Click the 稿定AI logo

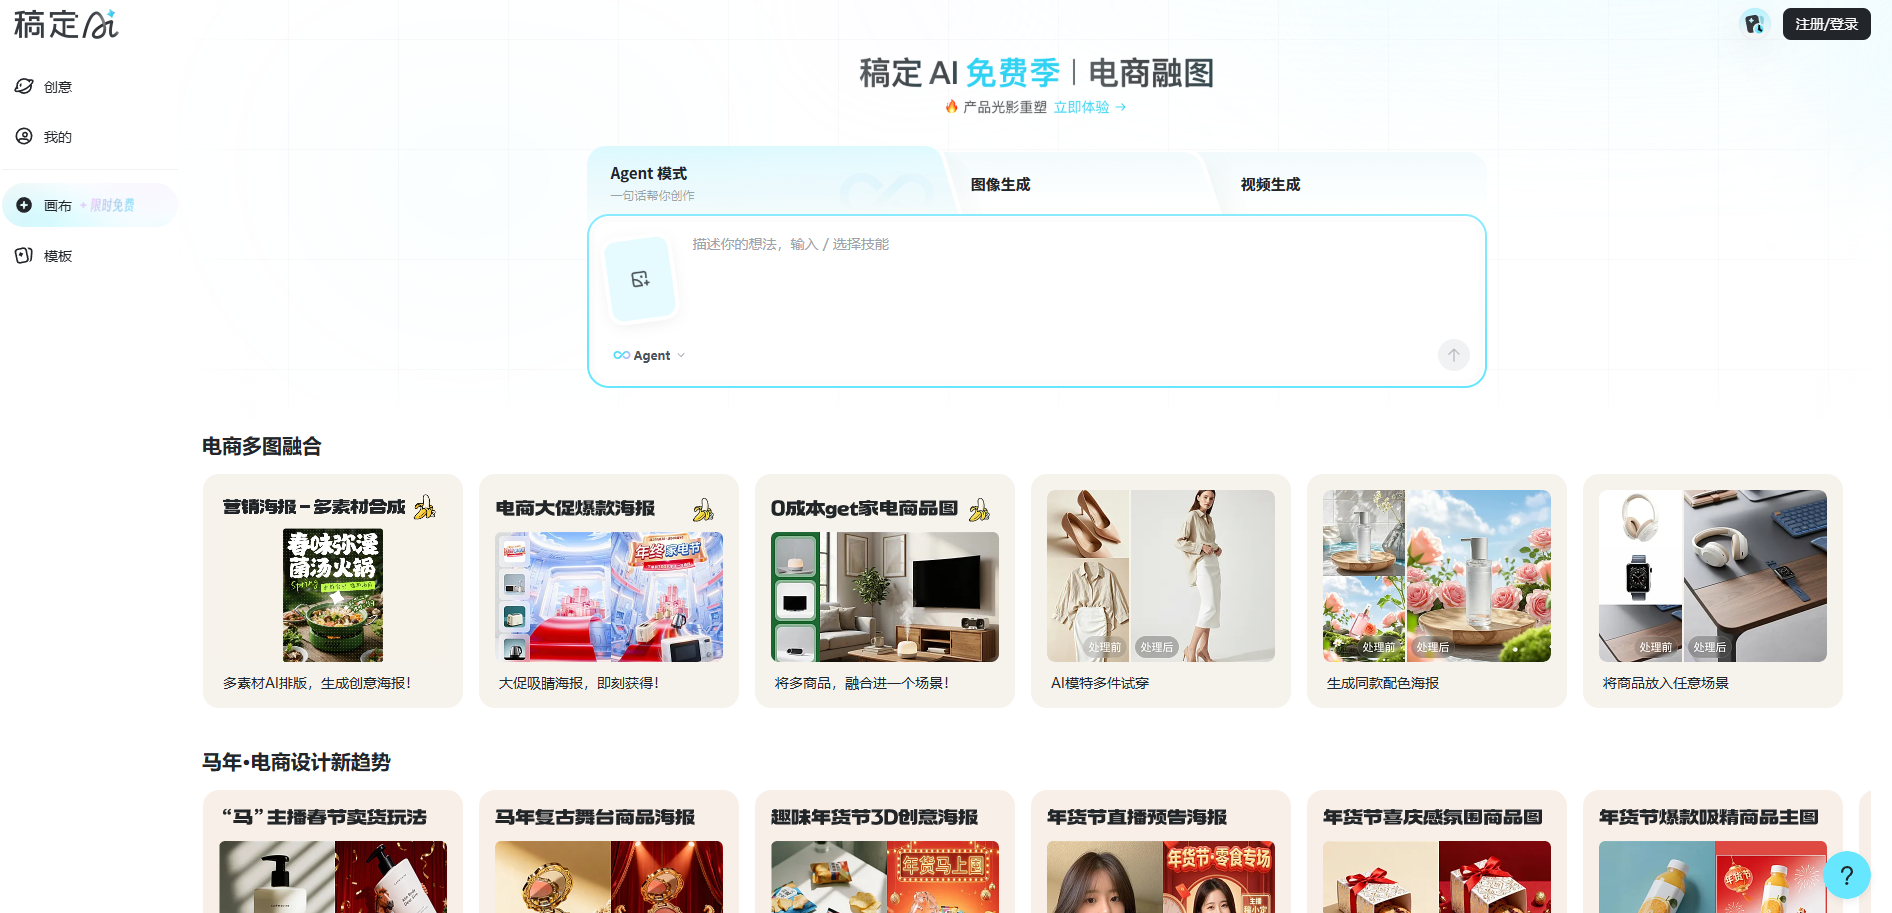pos(65,24)
